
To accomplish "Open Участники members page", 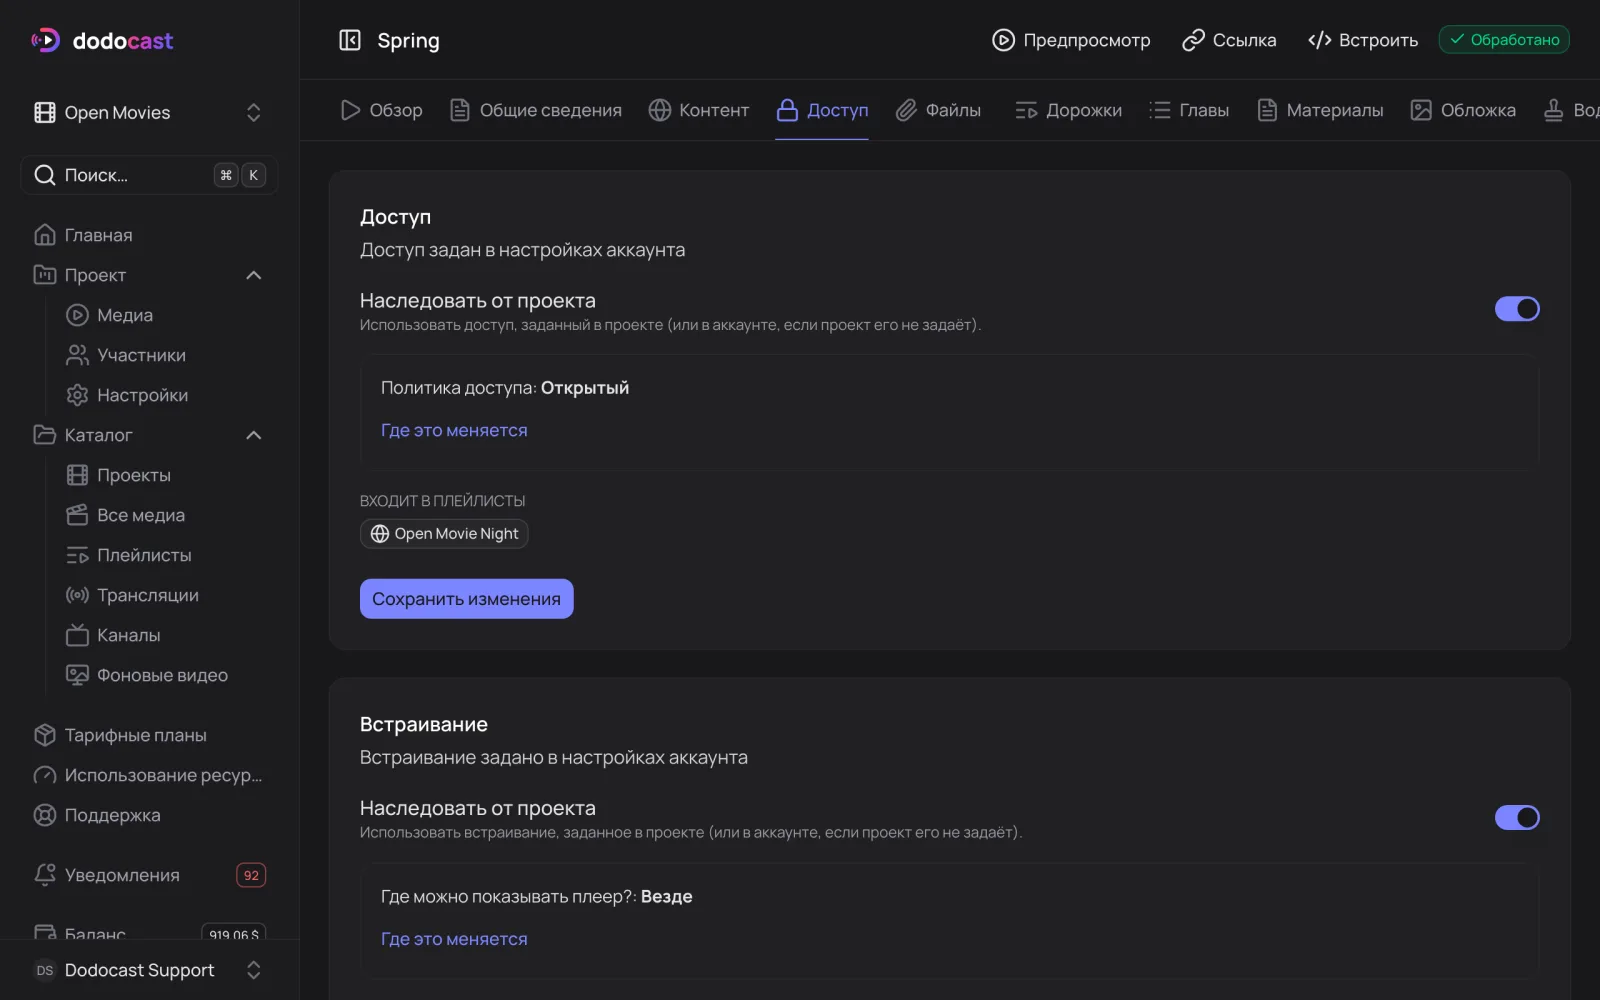I will pyautogui.click(x=126, y=355).
